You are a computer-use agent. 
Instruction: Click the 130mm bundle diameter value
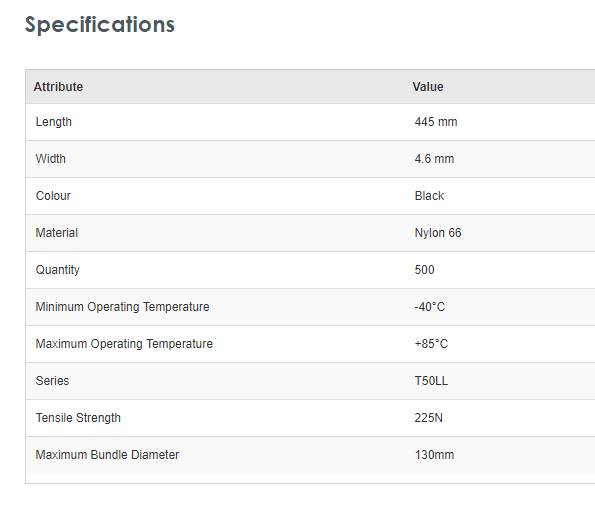coord(434,455)
